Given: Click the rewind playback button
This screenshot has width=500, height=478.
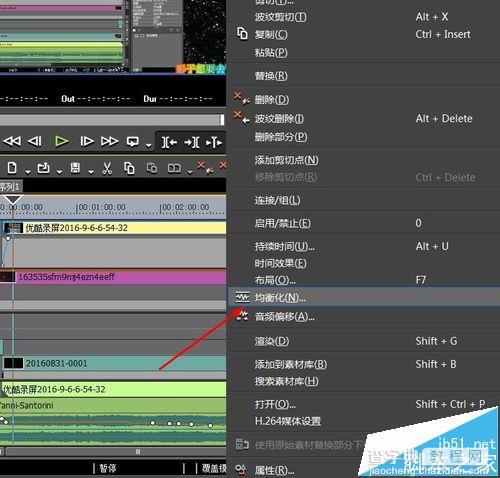Looking at the screenshot, I should coord(12,142).
